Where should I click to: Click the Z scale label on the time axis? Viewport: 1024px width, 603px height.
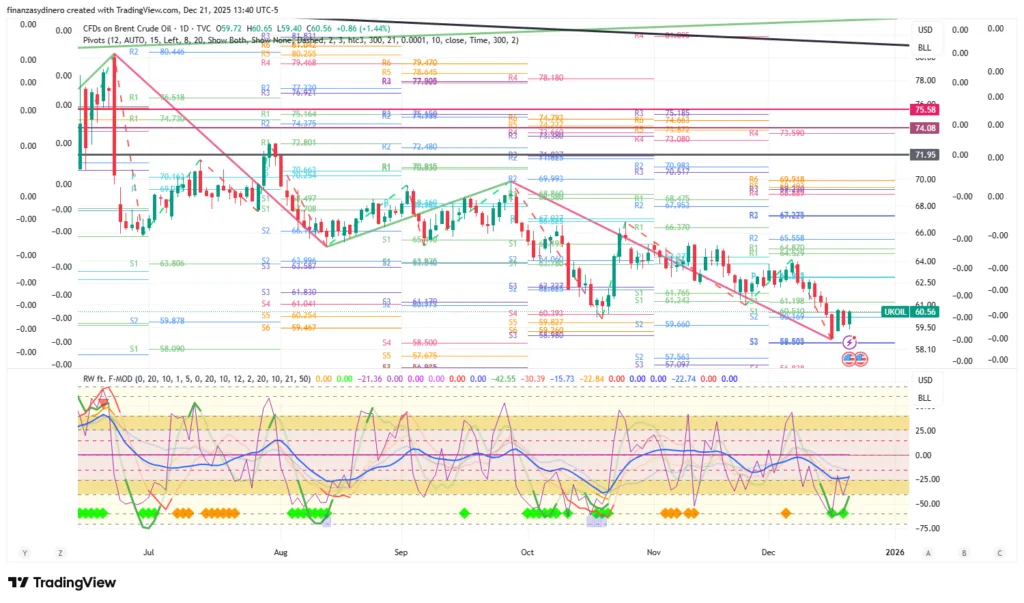[61, 552]
